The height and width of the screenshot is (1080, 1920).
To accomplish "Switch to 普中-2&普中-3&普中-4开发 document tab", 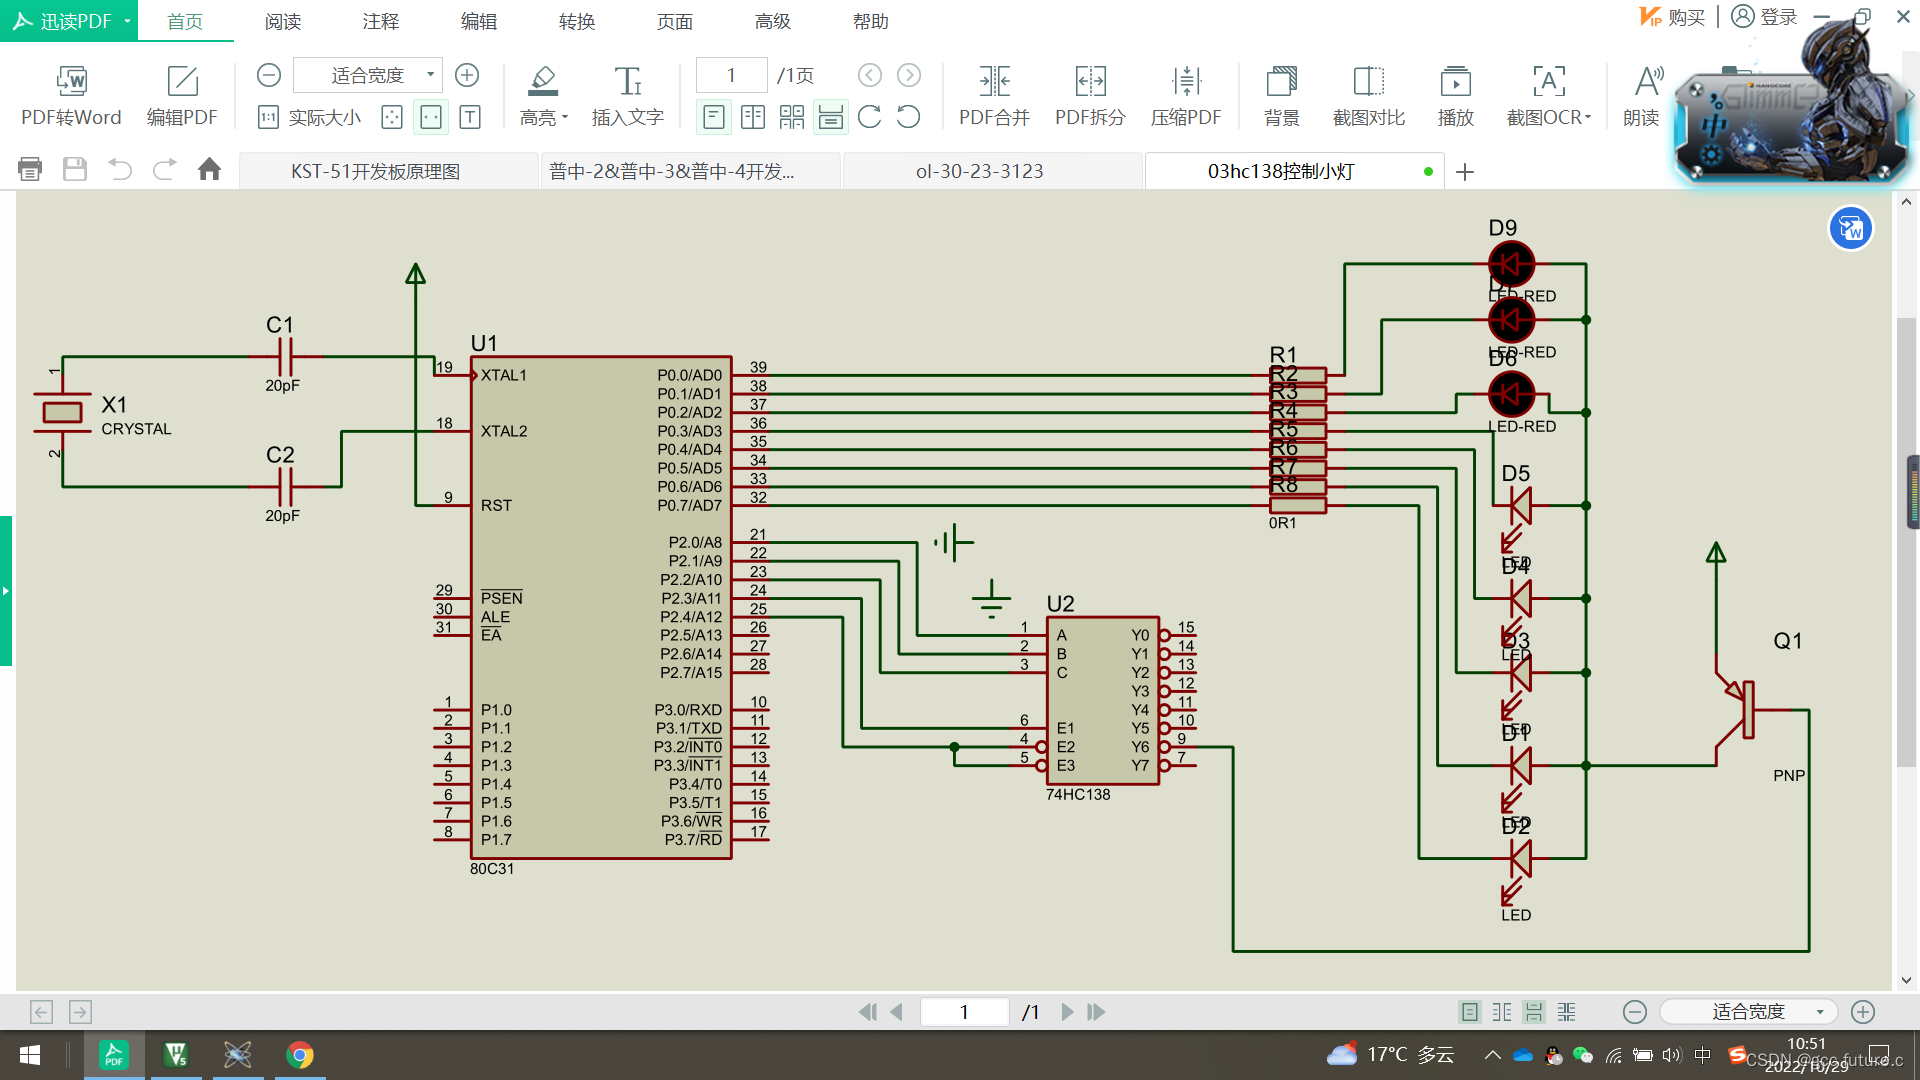I will [691, 171].
